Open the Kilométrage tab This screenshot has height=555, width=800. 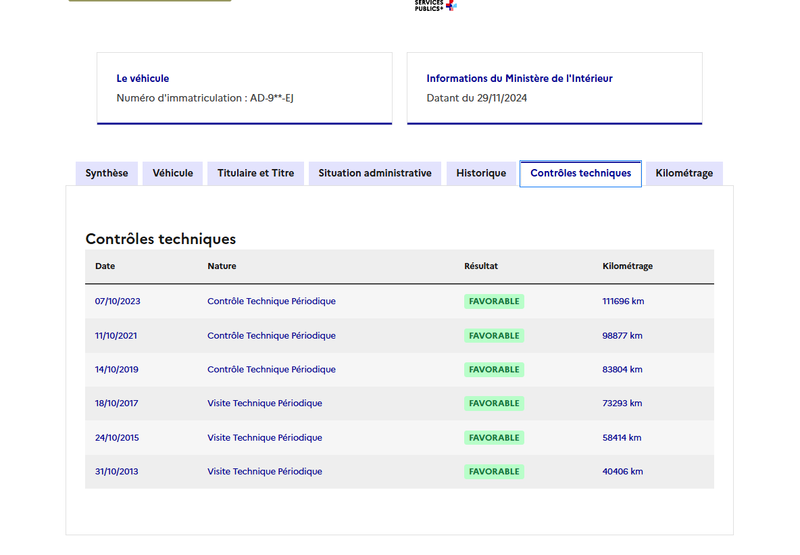point(684,173)
